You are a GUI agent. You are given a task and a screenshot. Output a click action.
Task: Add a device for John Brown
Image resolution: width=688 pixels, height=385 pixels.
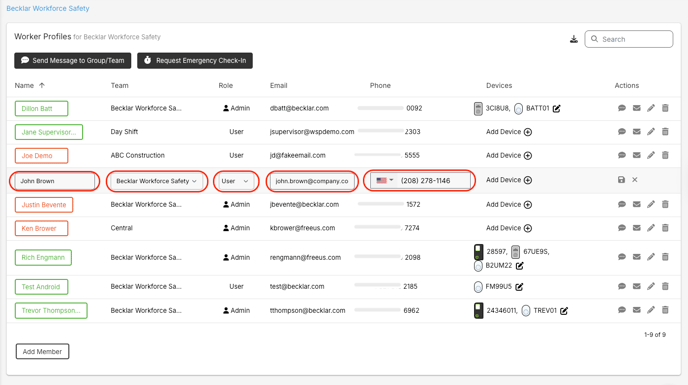pyautogui.click(x=509, y=180)
